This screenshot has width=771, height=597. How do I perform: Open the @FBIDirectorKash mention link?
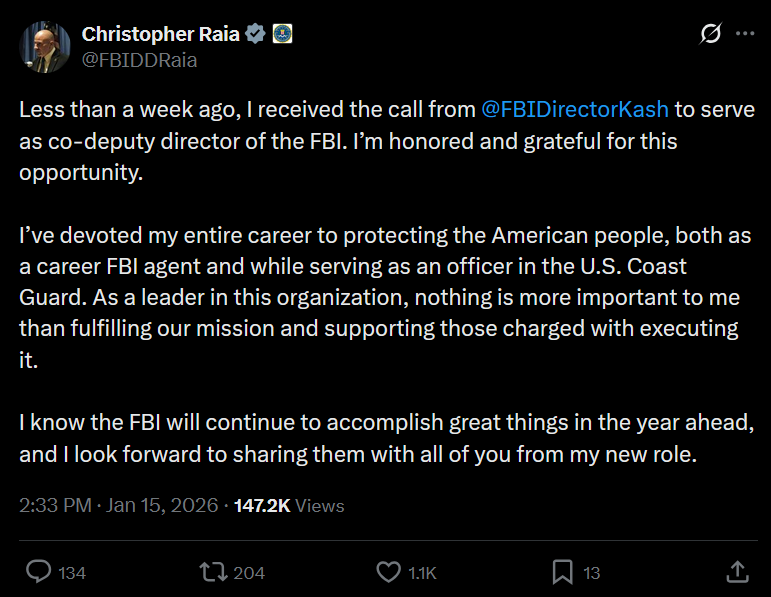click(574, 109)
